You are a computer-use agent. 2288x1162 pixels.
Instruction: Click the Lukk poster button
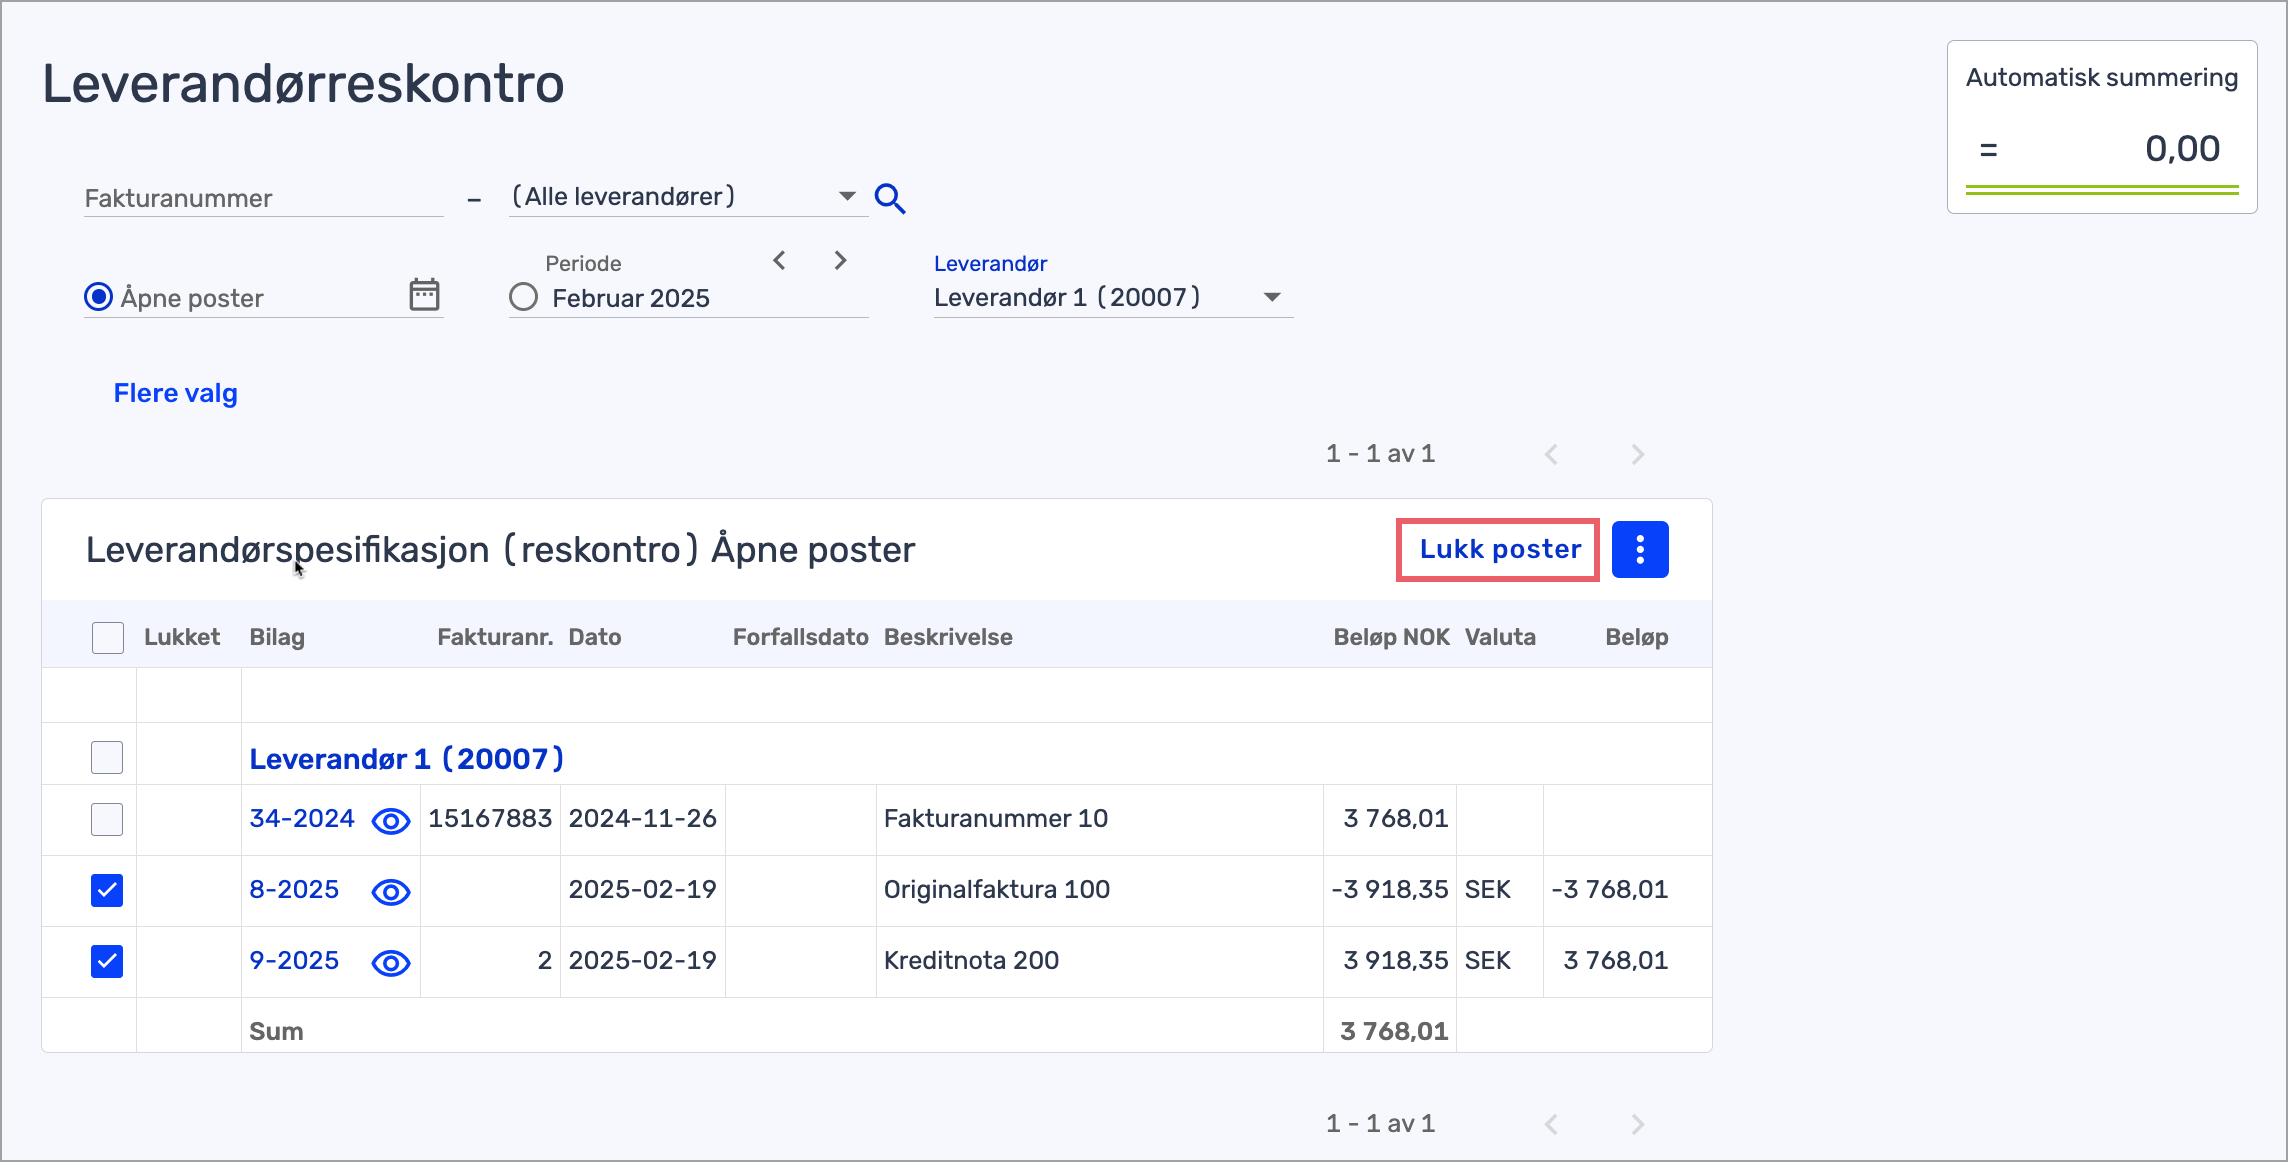tap(1499, 549)
